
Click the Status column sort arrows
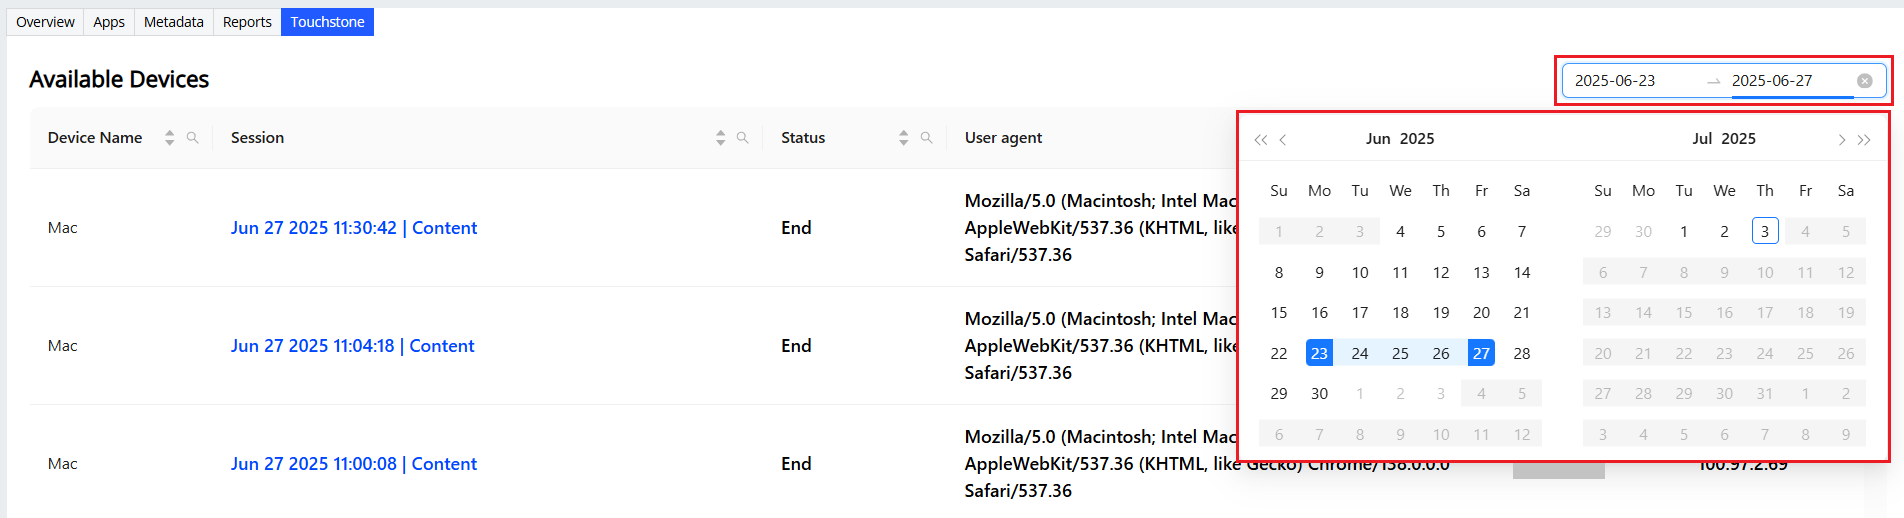pyautogui.click(x=903, y=138)
